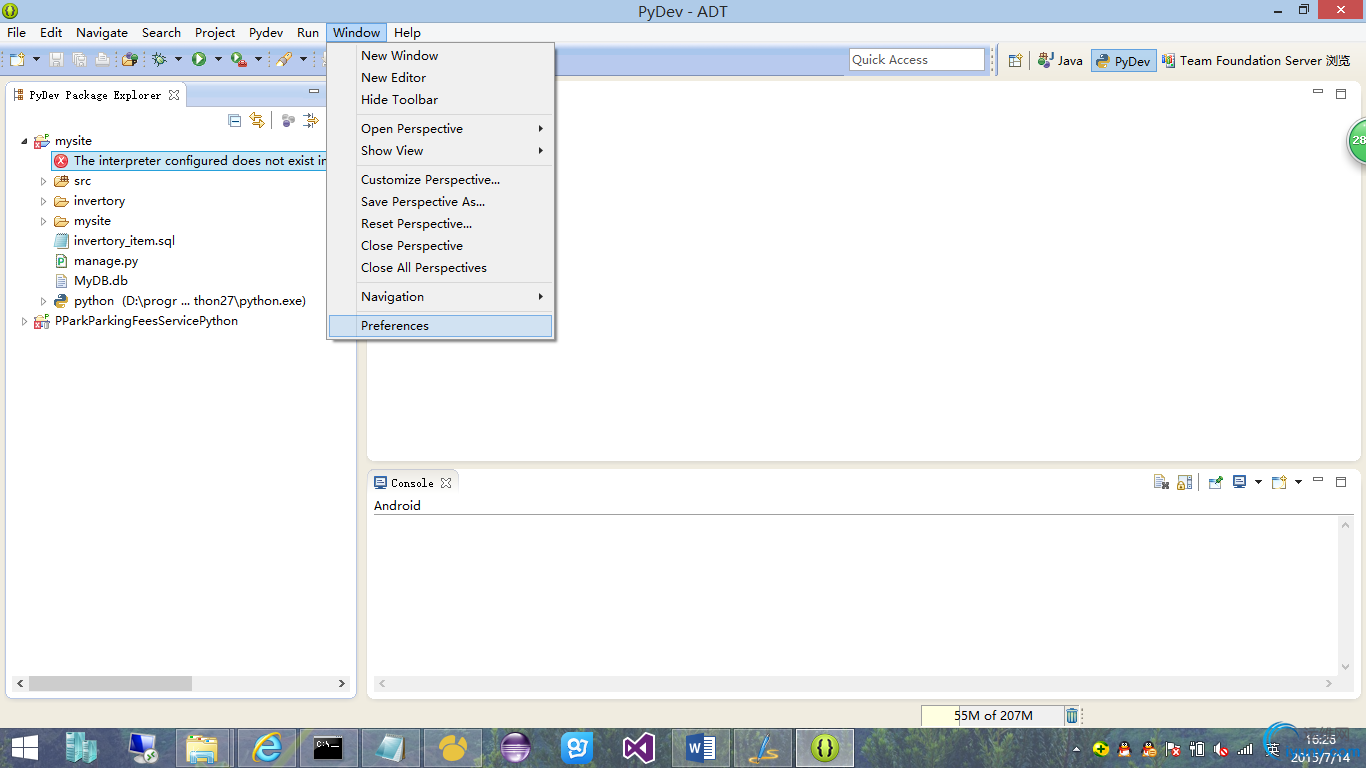Click the Windows Start button
This screenshot has height=768, width=1366.
[24, 747]
